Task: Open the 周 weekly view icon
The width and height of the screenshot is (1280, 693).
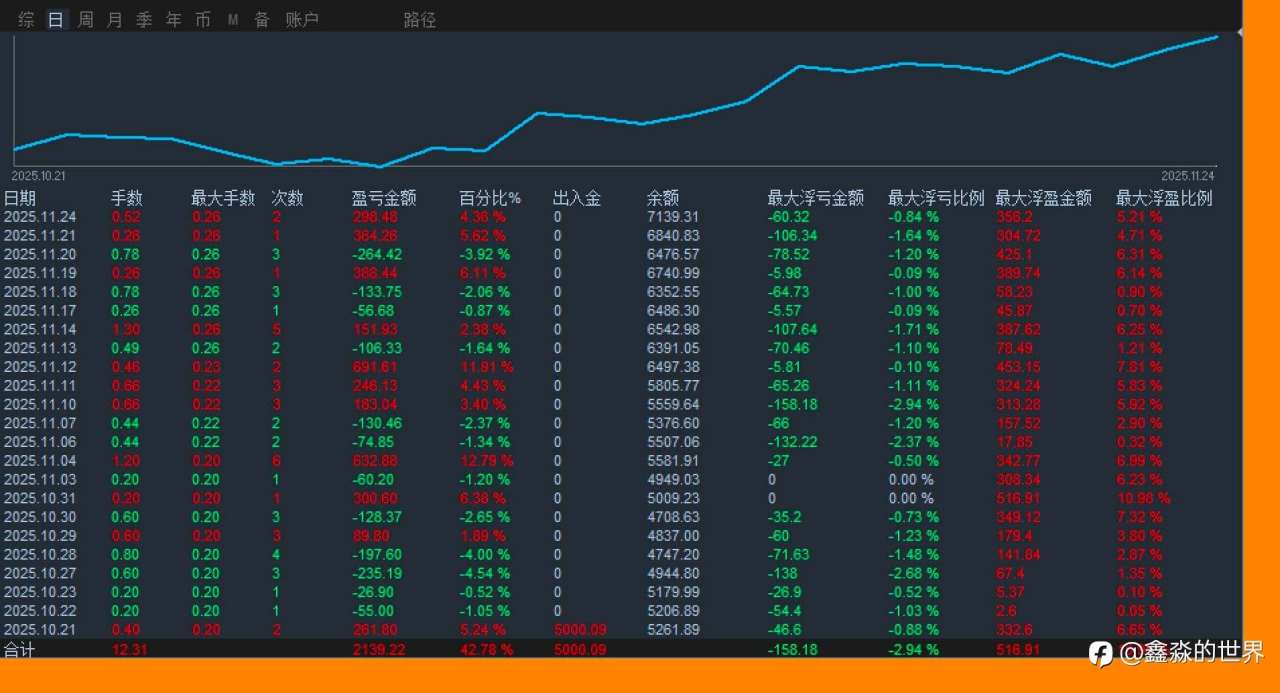Action: pyautogui.click(x=84, y=18)
